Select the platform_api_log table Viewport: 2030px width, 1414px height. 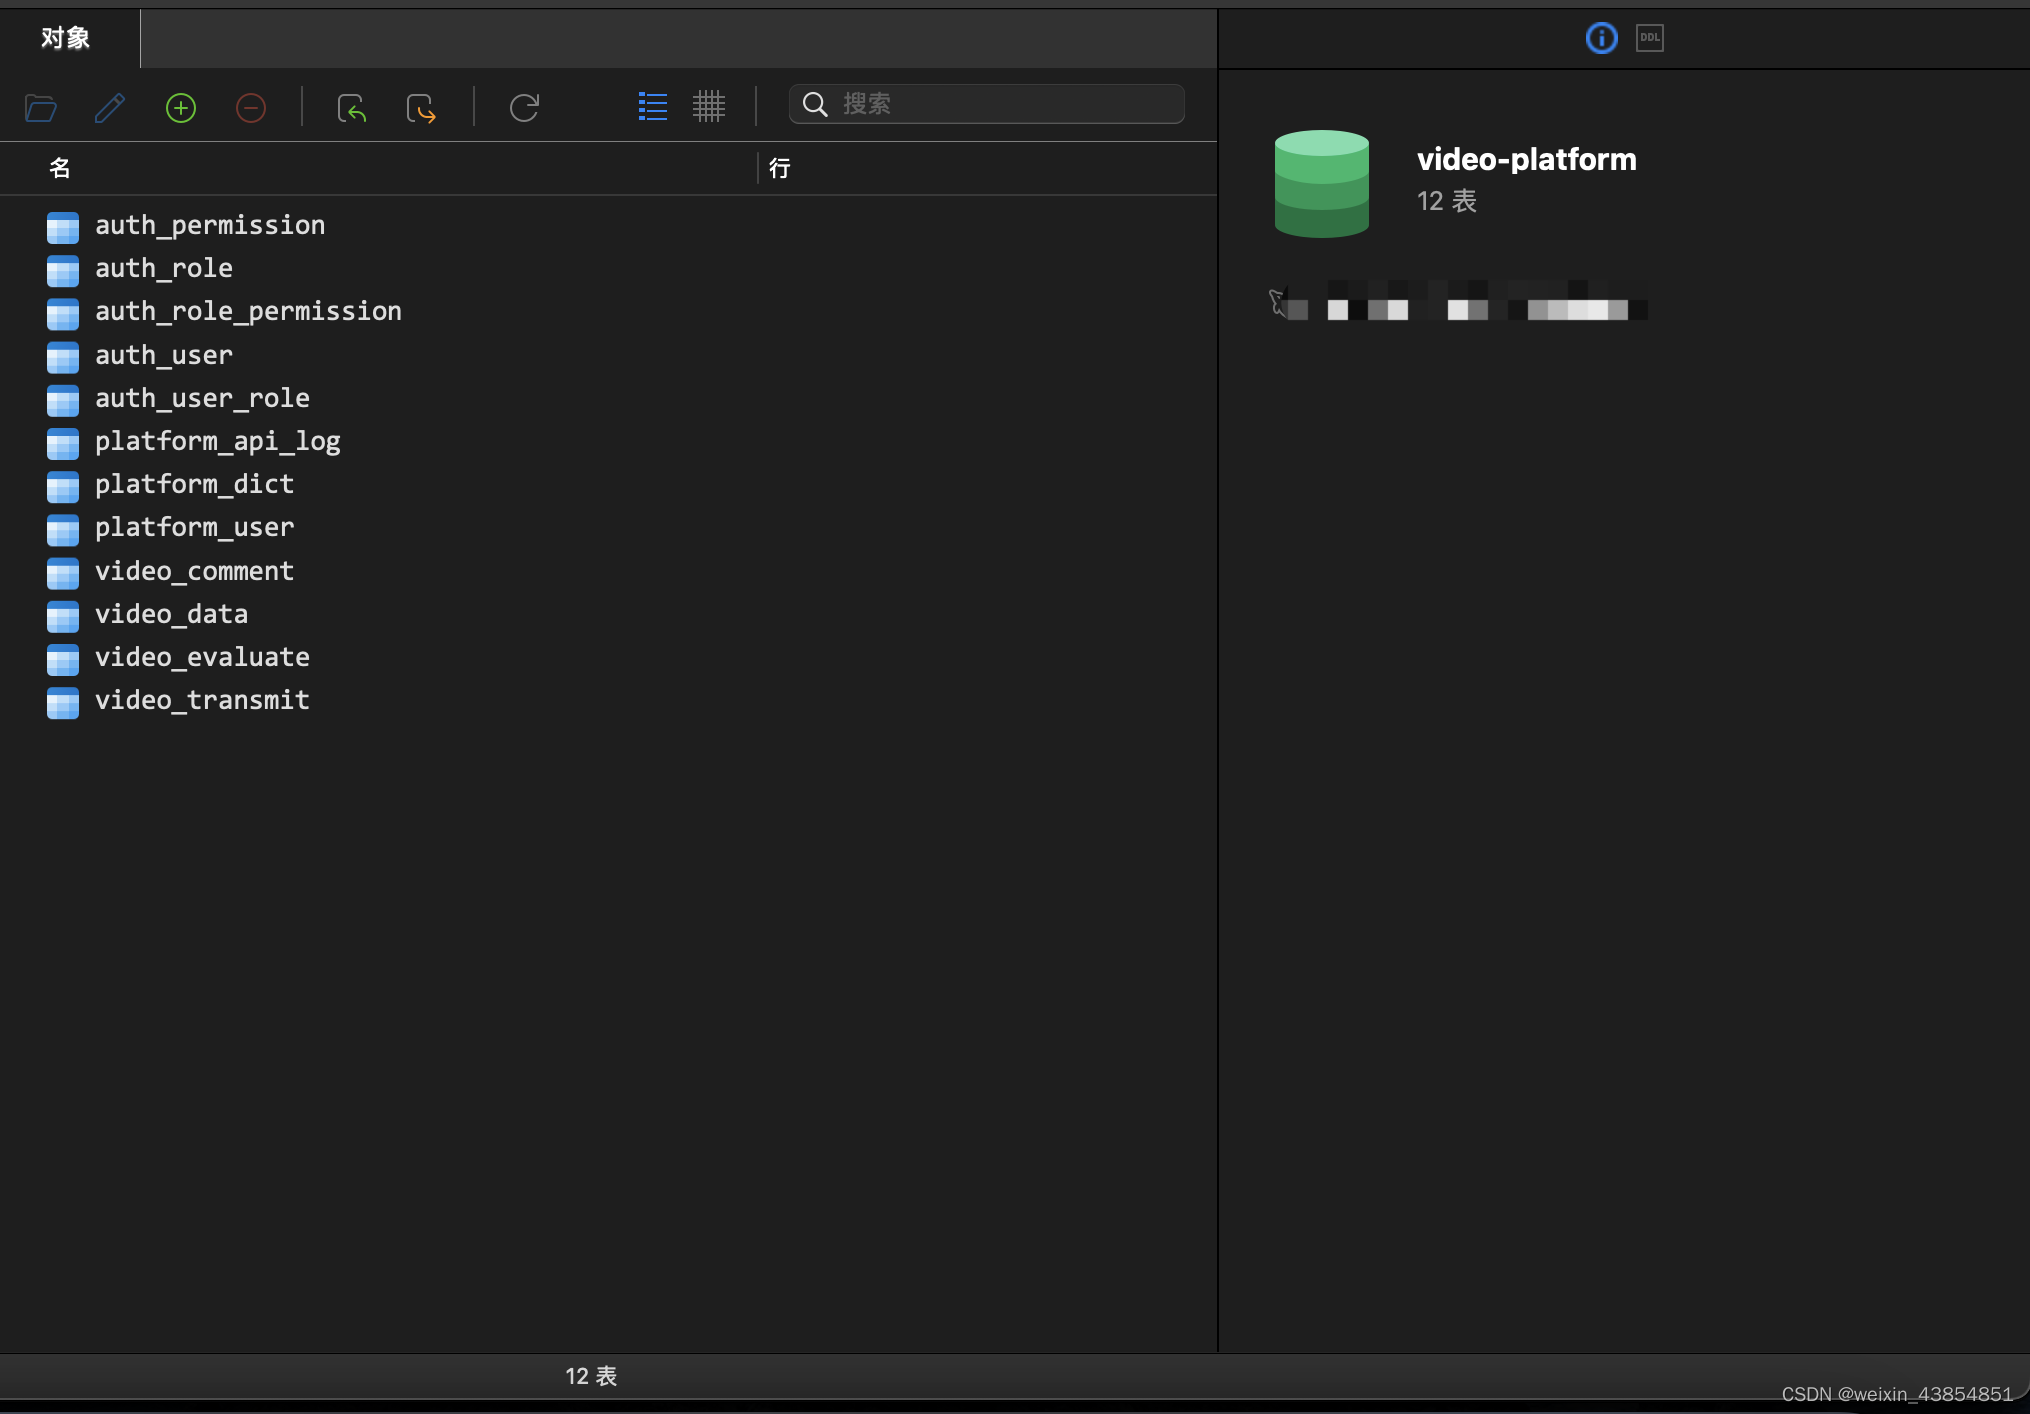point(217,442)
